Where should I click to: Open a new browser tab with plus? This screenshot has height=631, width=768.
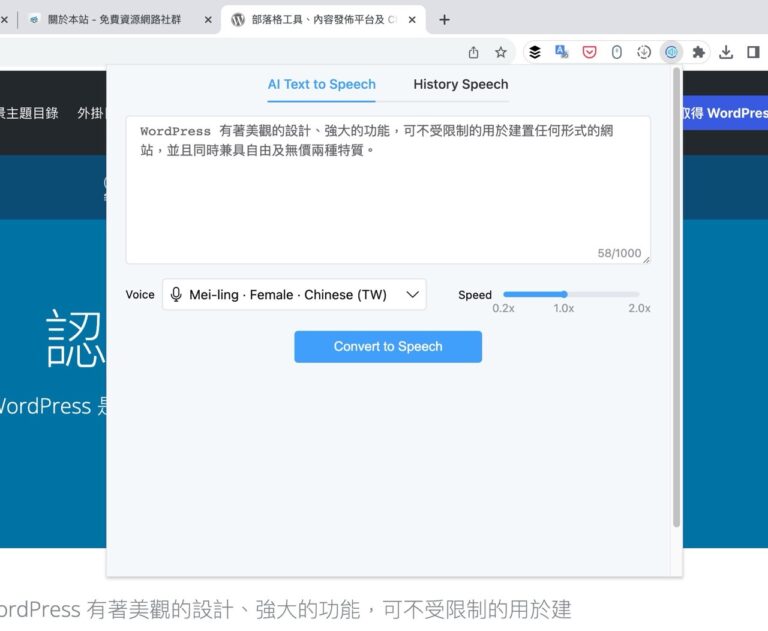[444, 20]
